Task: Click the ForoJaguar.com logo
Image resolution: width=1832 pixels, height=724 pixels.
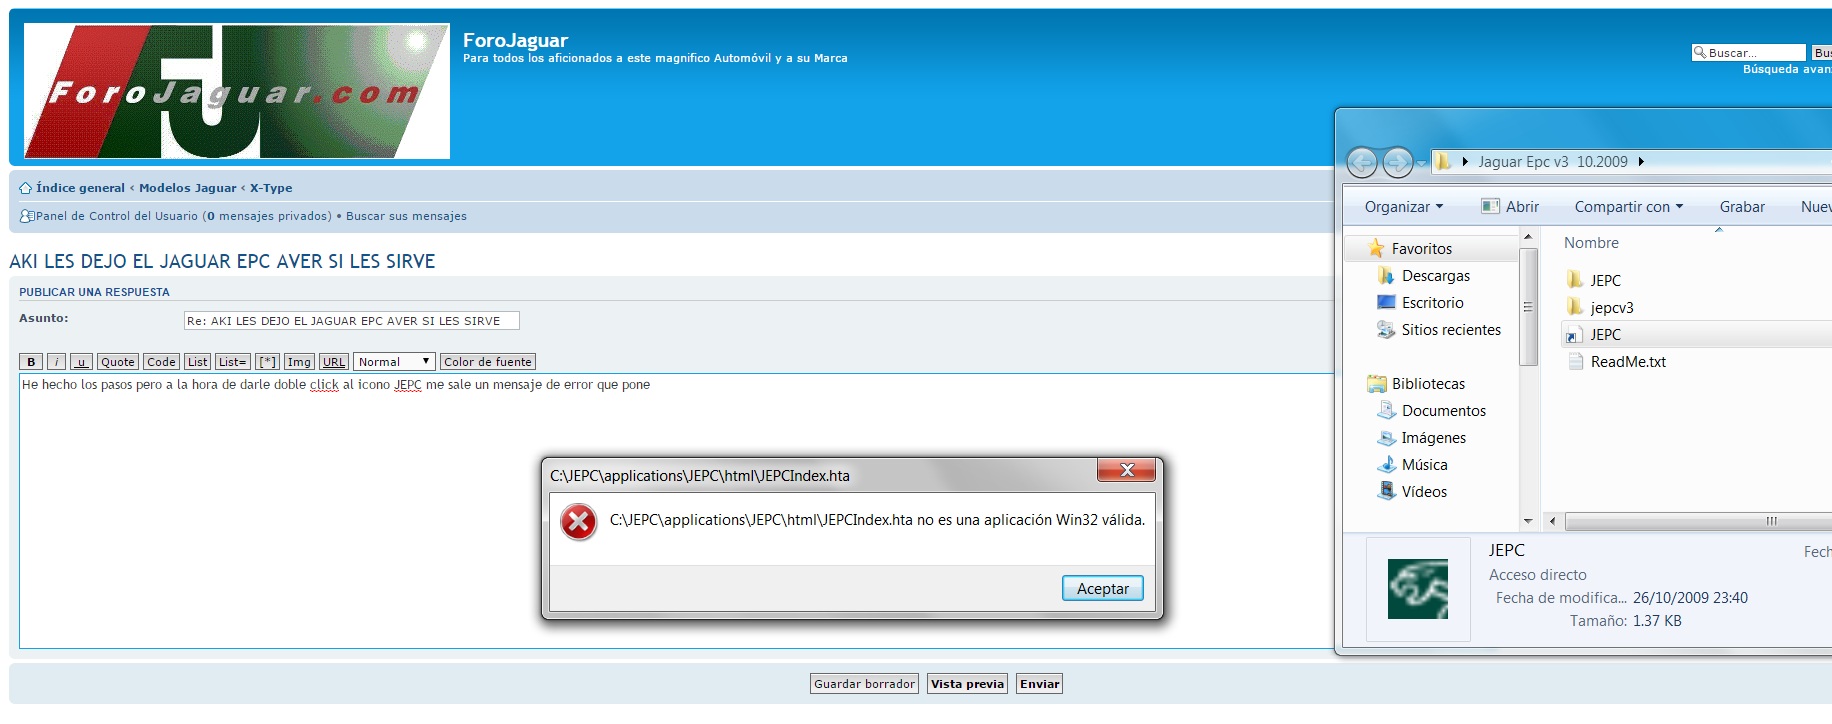Action: point(237,92)
